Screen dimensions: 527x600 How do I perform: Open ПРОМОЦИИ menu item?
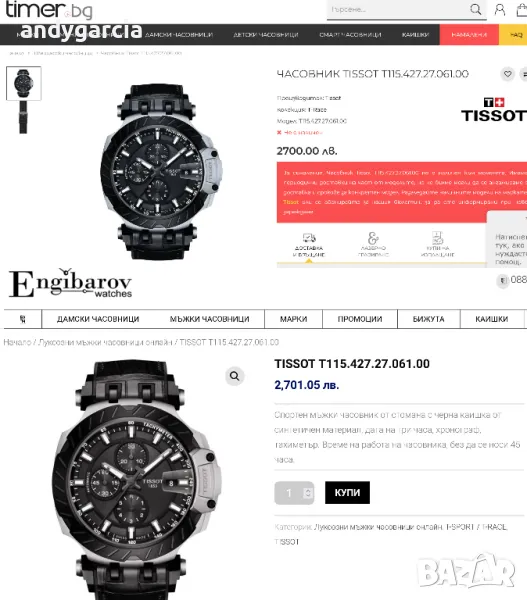pos(360,319)
